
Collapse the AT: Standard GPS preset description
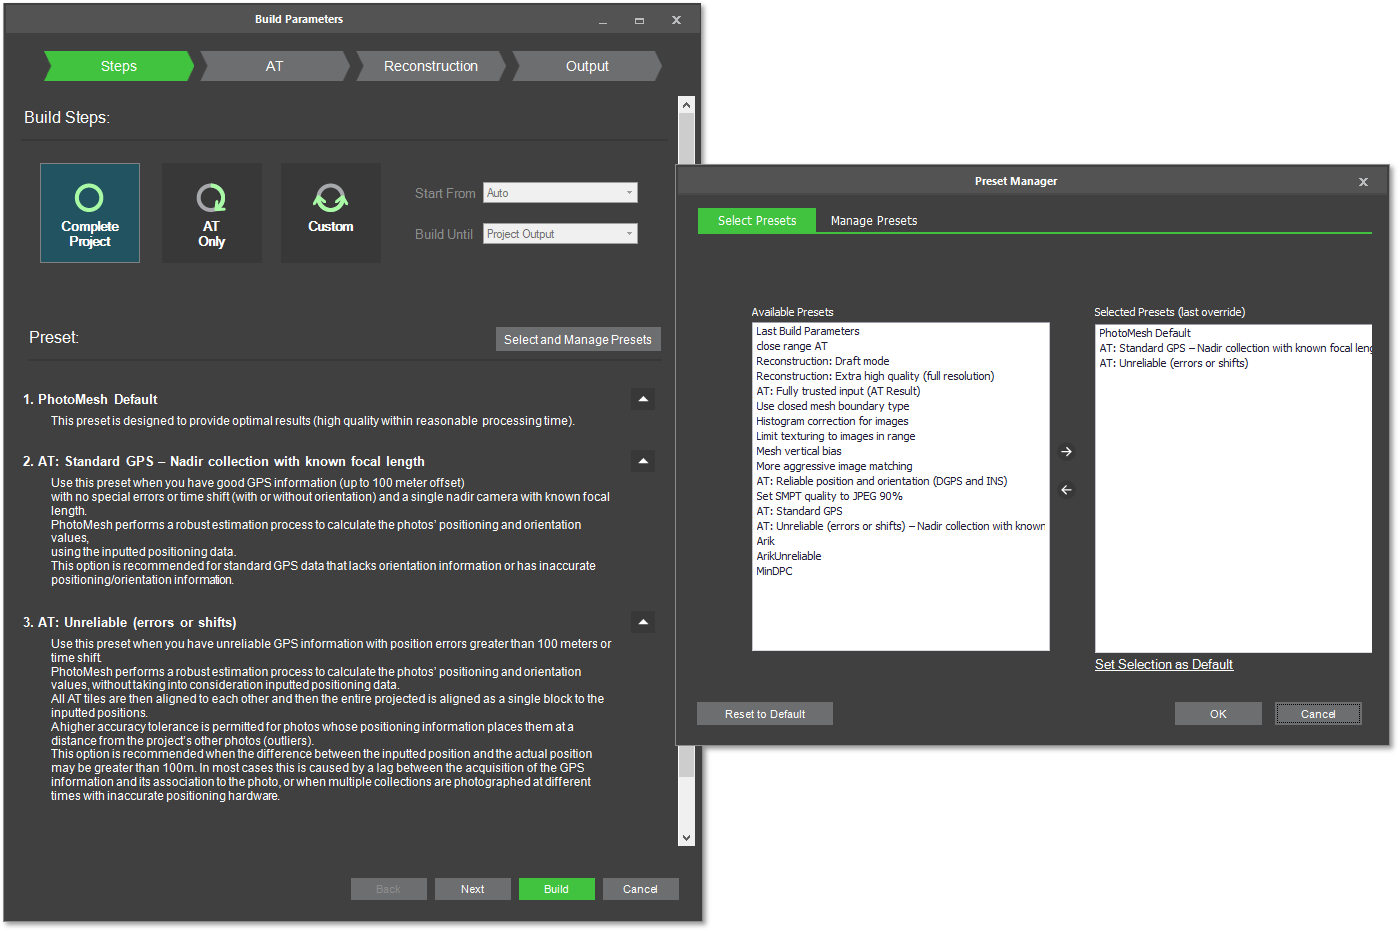coord(643,461)
